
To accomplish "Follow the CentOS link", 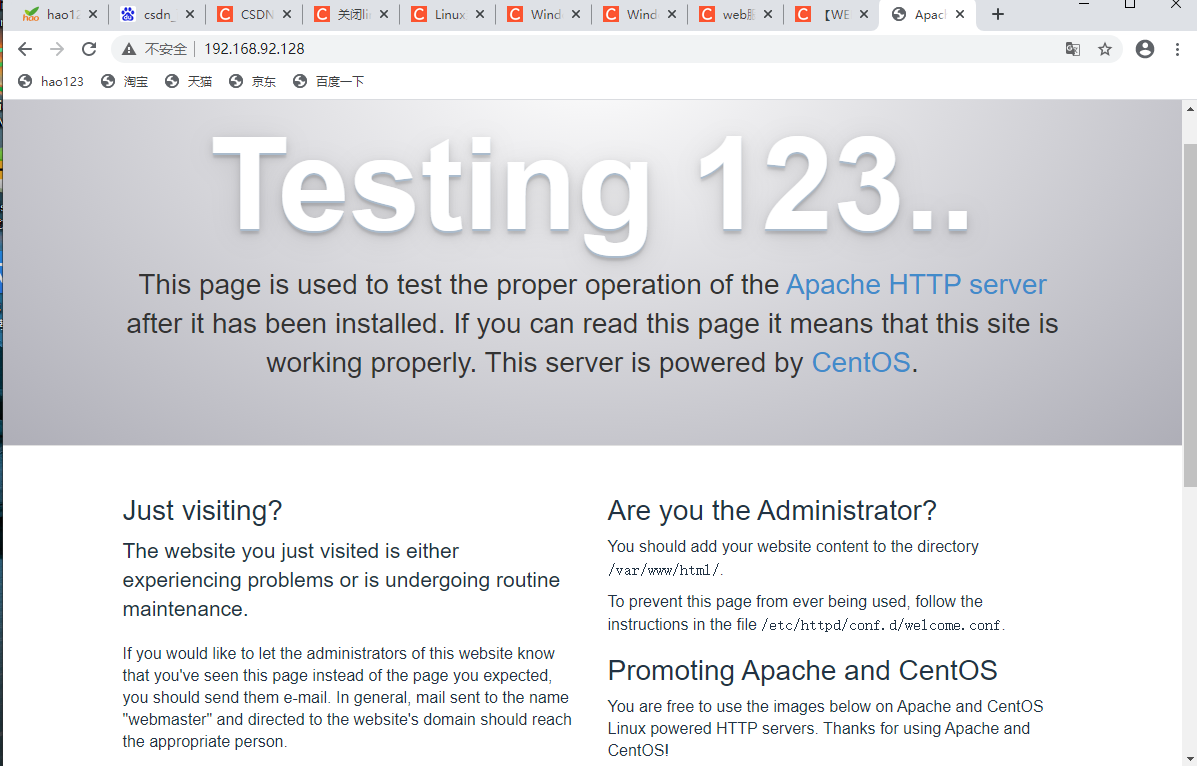I will click(x=861, y=363).
